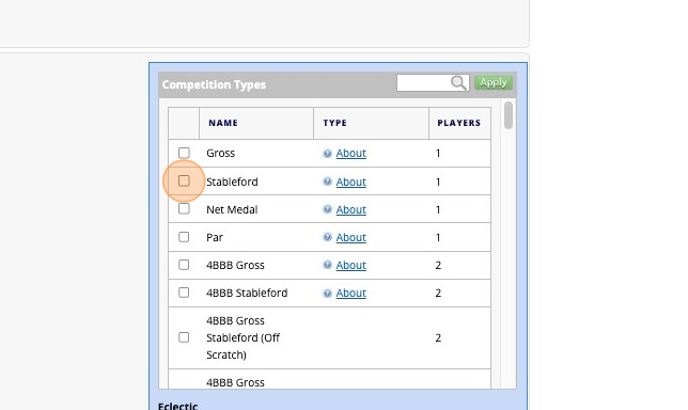The width and height of the screenshot is (688, 410).
Task: Click the Players column header
Action: point(459,123)
